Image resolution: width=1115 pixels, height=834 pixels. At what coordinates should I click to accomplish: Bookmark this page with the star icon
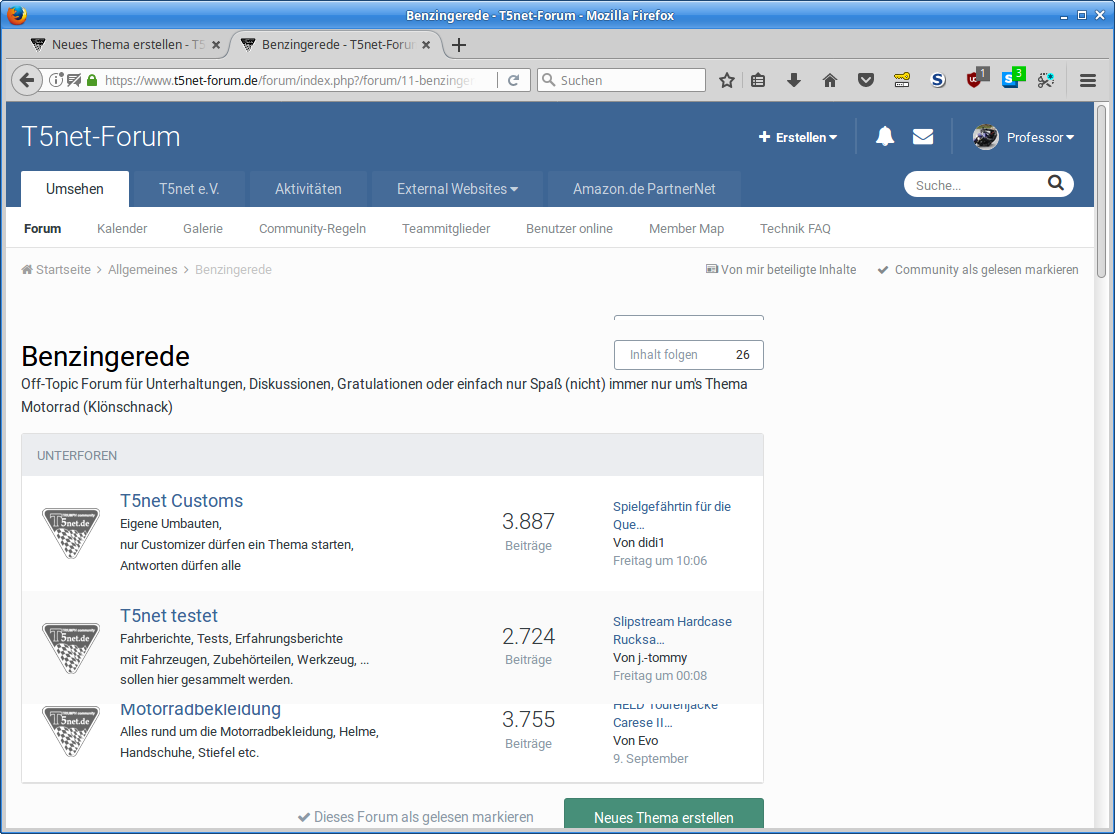point(726,80)
